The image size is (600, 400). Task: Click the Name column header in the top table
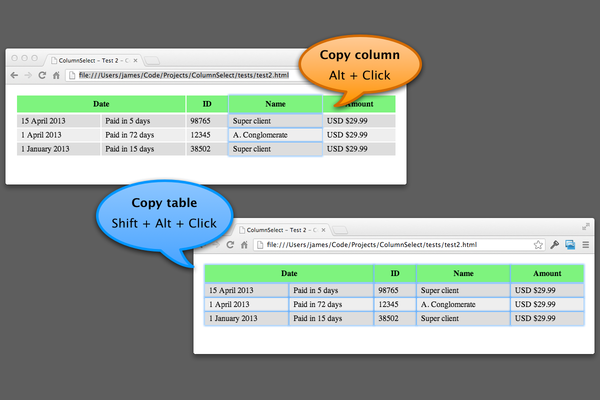tap(275, 103)
